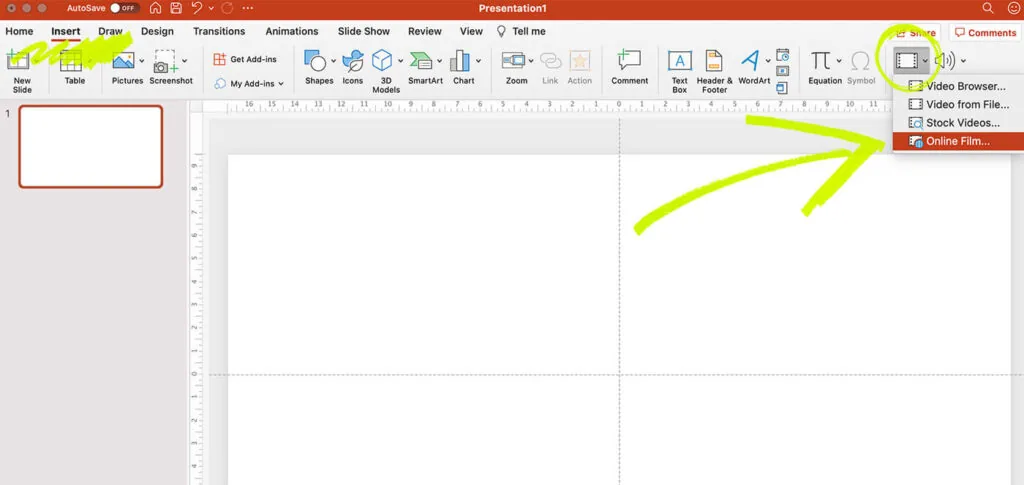Click the Link chain icon

pos(551,61)
